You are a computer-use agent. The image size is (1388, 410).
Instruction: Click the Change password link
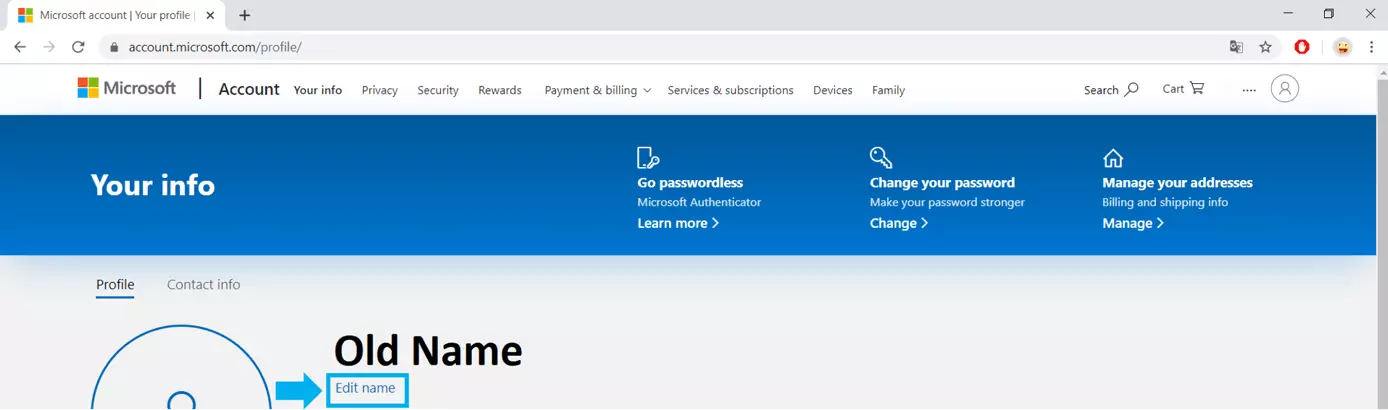tap(899, 223)
